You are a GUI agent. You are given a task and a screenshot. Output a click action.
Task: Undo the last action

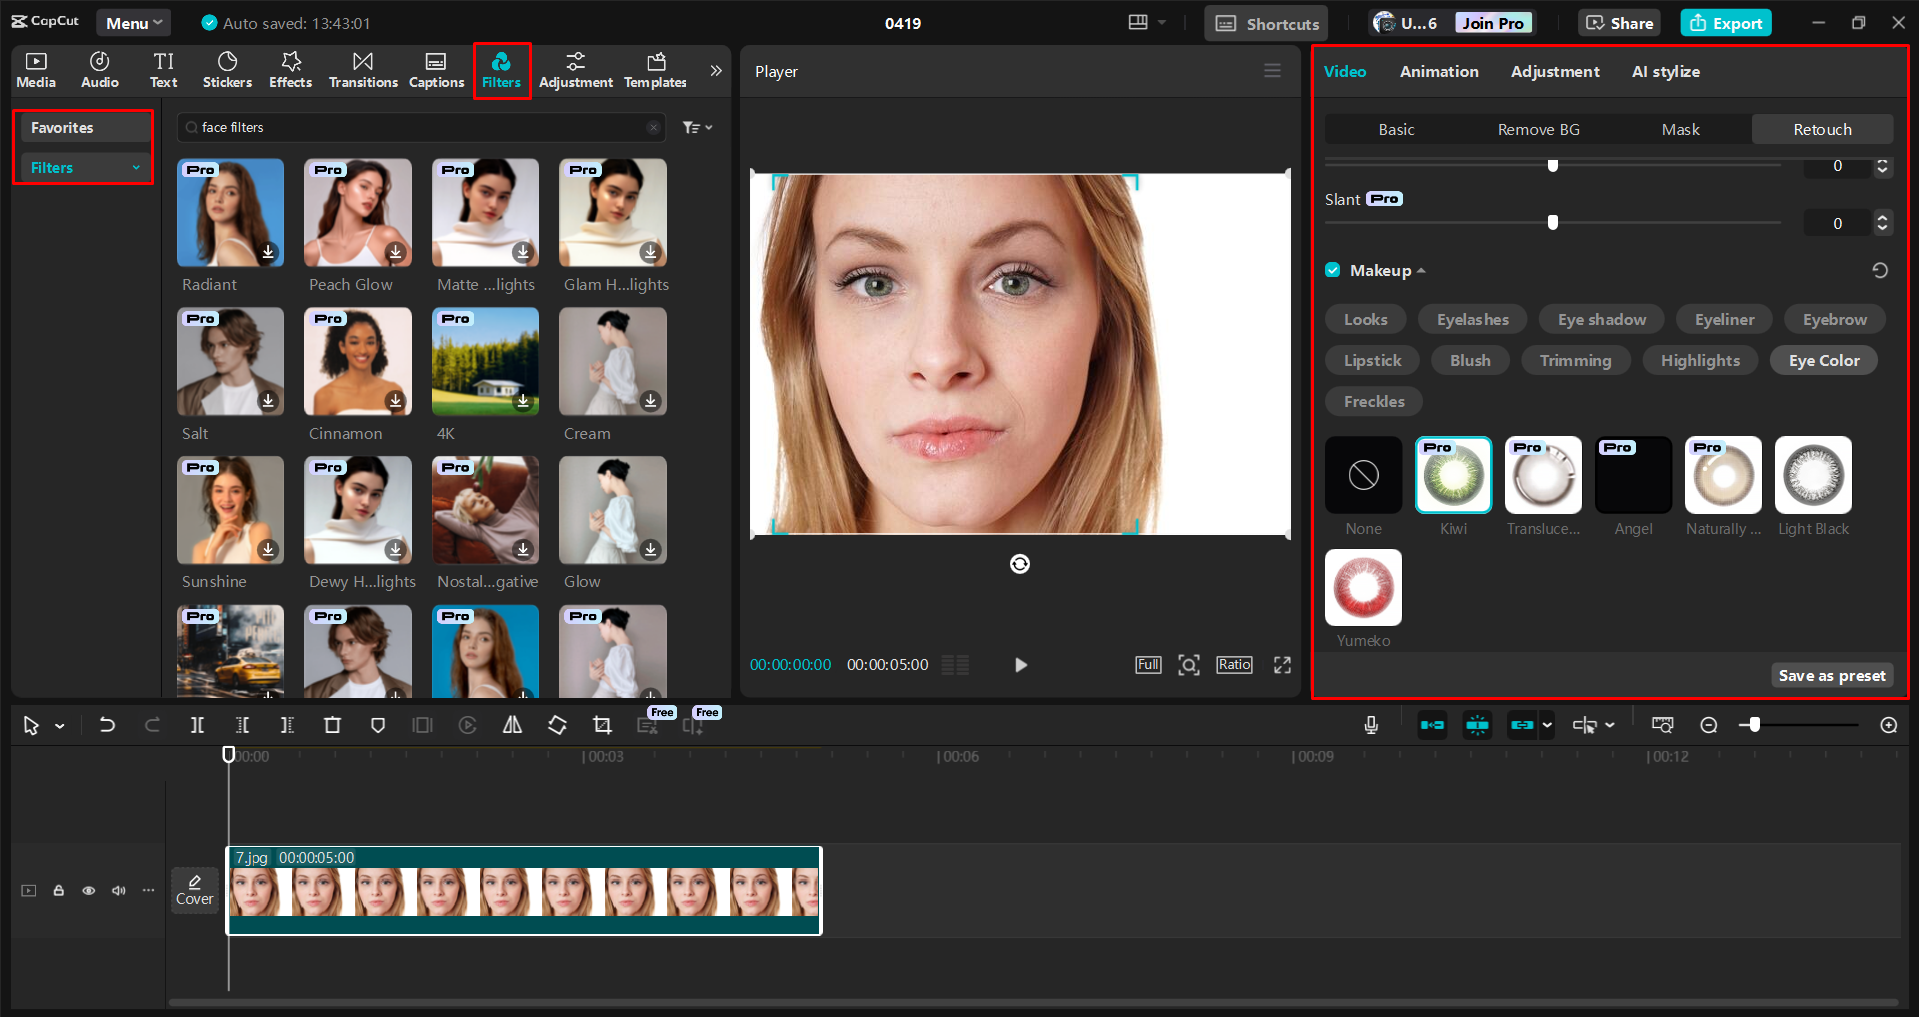(107, 725)
